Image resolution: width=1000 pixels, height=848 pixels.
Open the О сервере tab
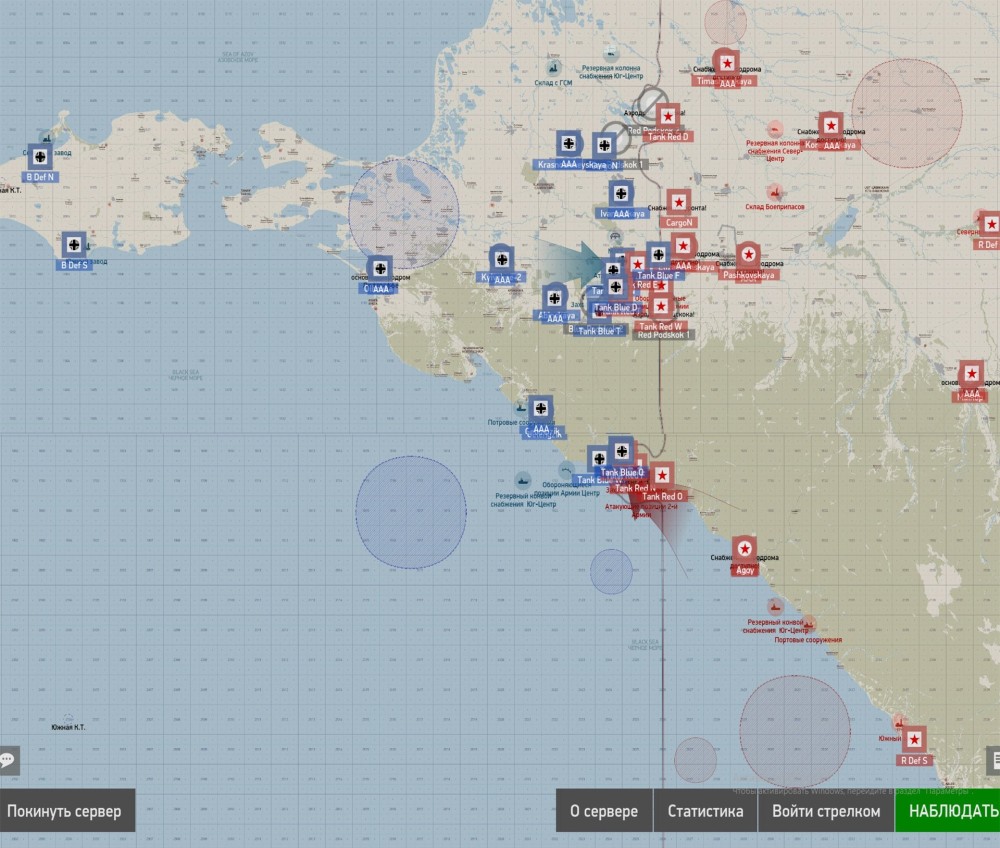click(x=604, y=811)
